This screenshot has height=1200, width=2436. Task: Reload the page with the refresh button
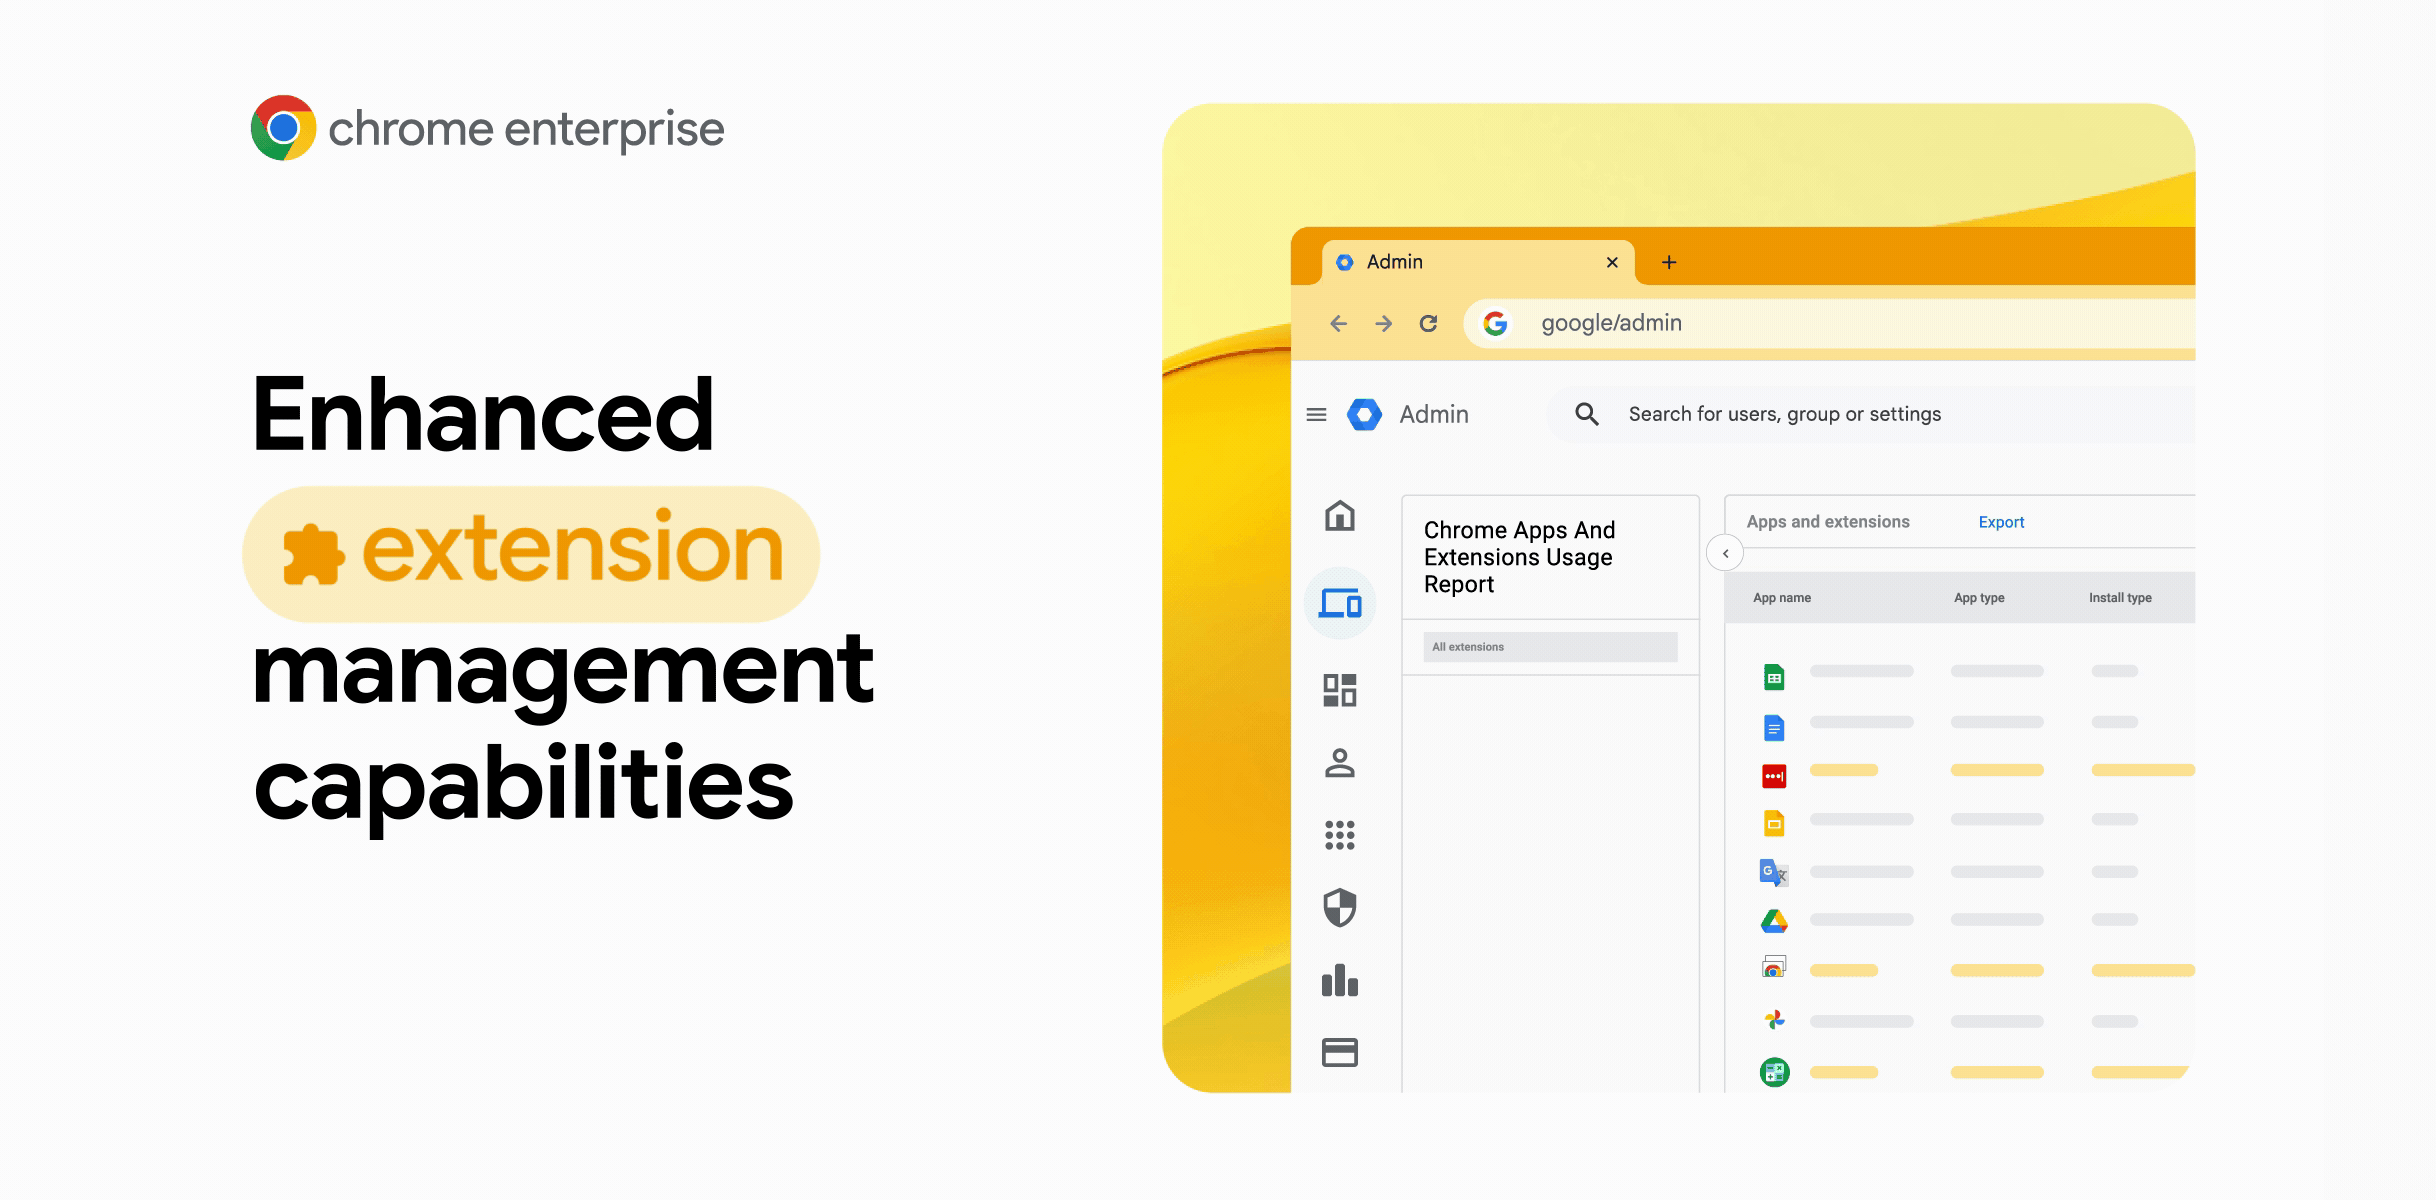(x=1428, y=323)
